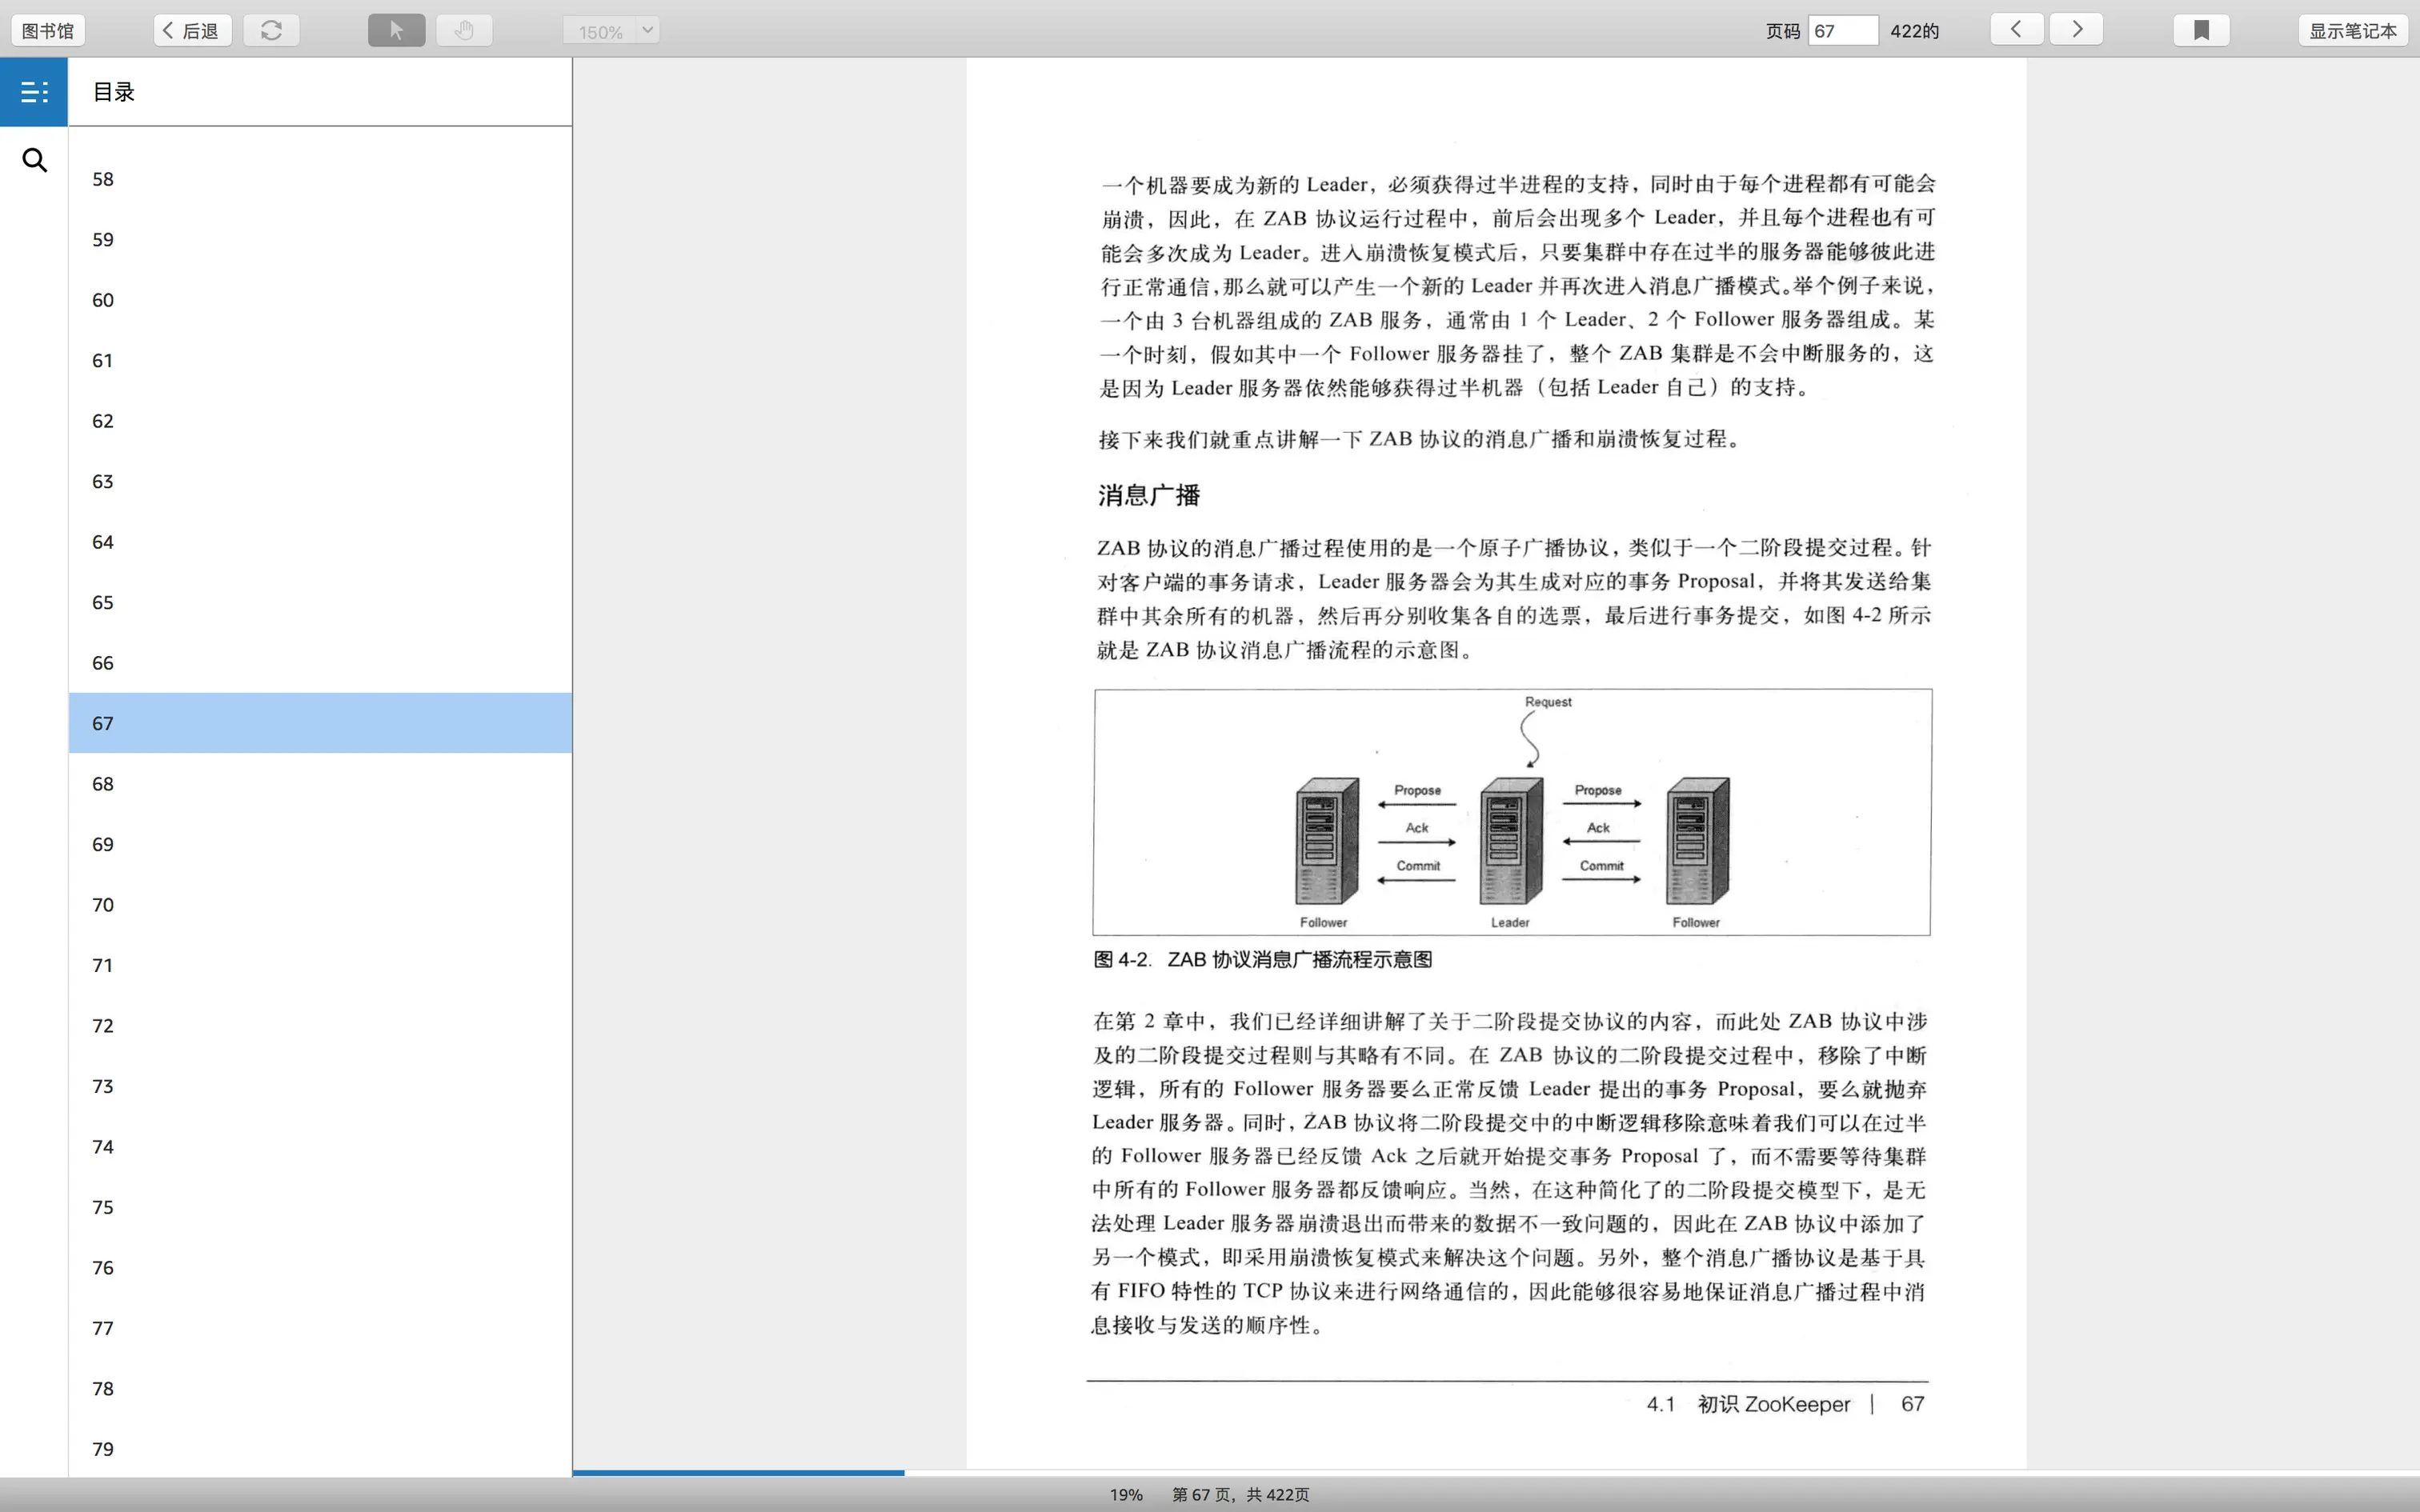Show notebook with 显示笔记本 button
This screenshot has height=1512, width=2420.
(x=2352, y=31)
